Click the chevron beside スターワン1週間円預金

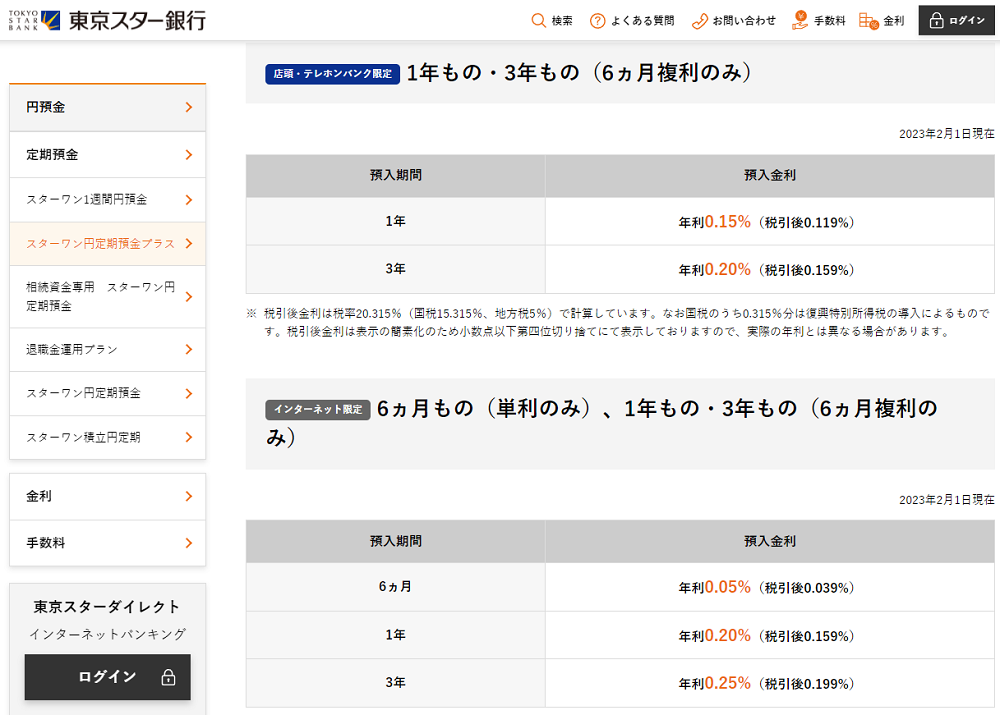pos(189,200)
